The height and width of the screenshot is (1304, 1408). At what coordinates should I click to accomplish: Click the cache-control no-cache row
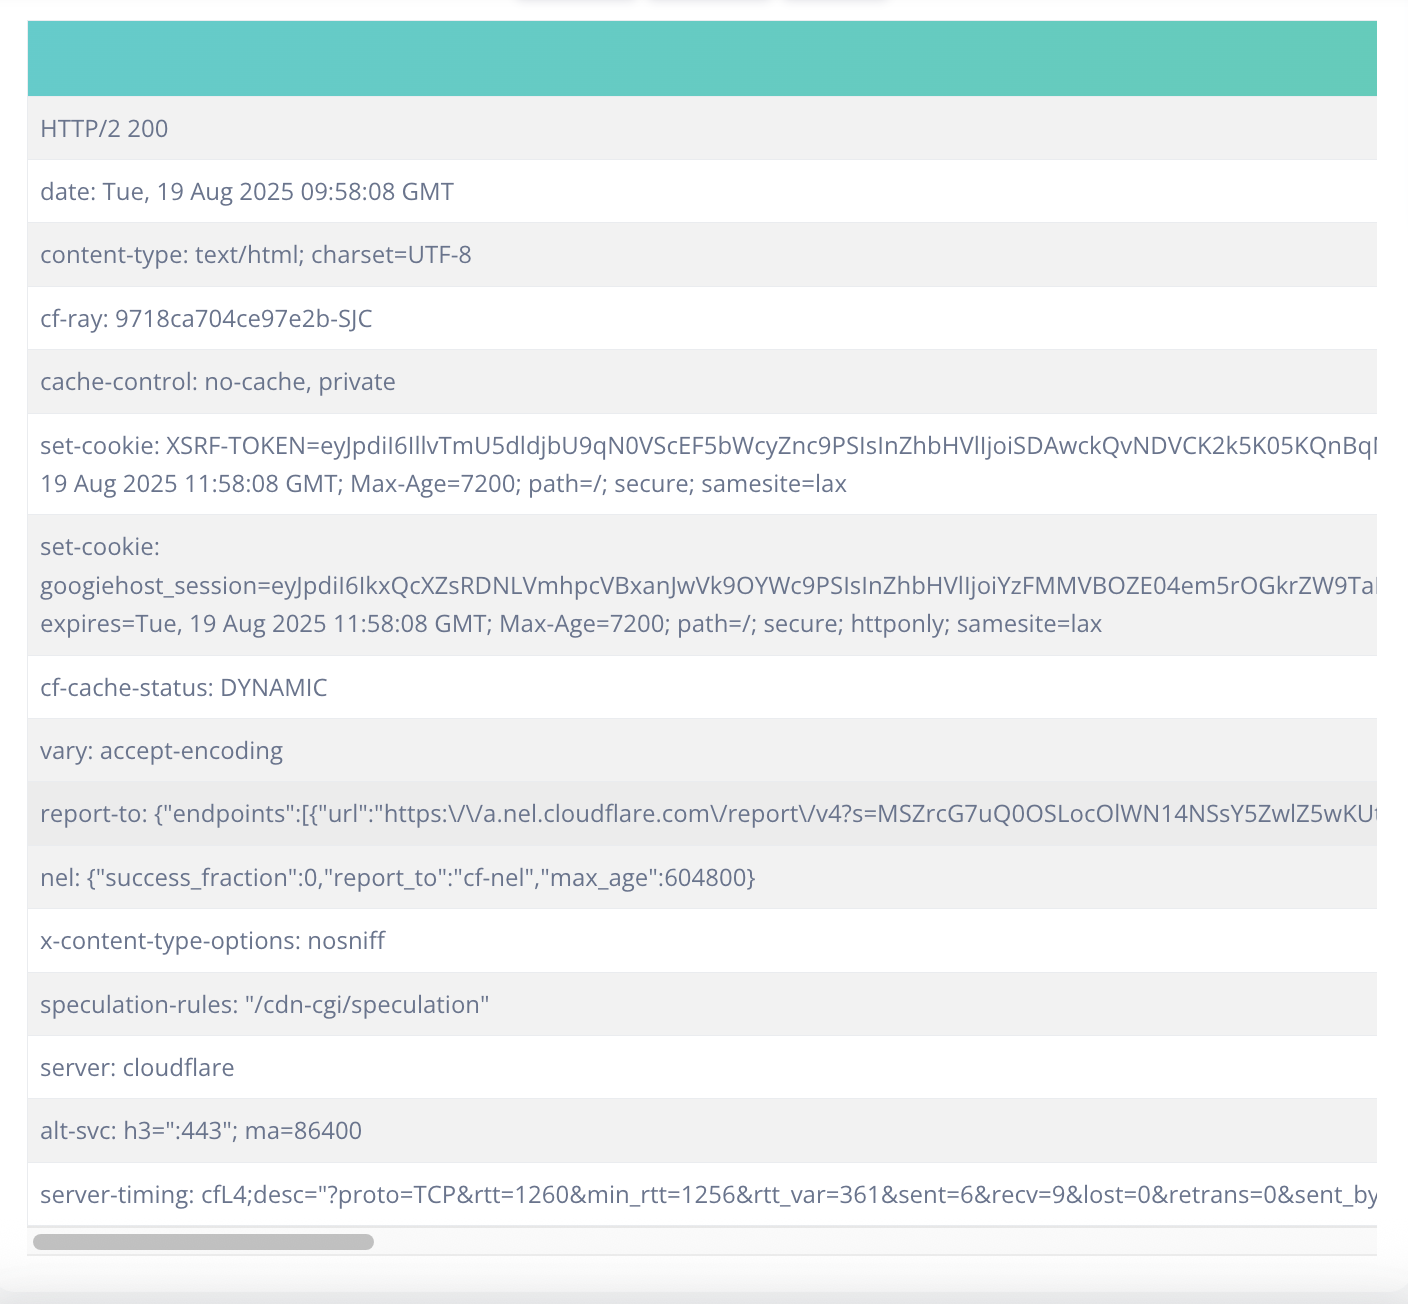click(218, 382)
